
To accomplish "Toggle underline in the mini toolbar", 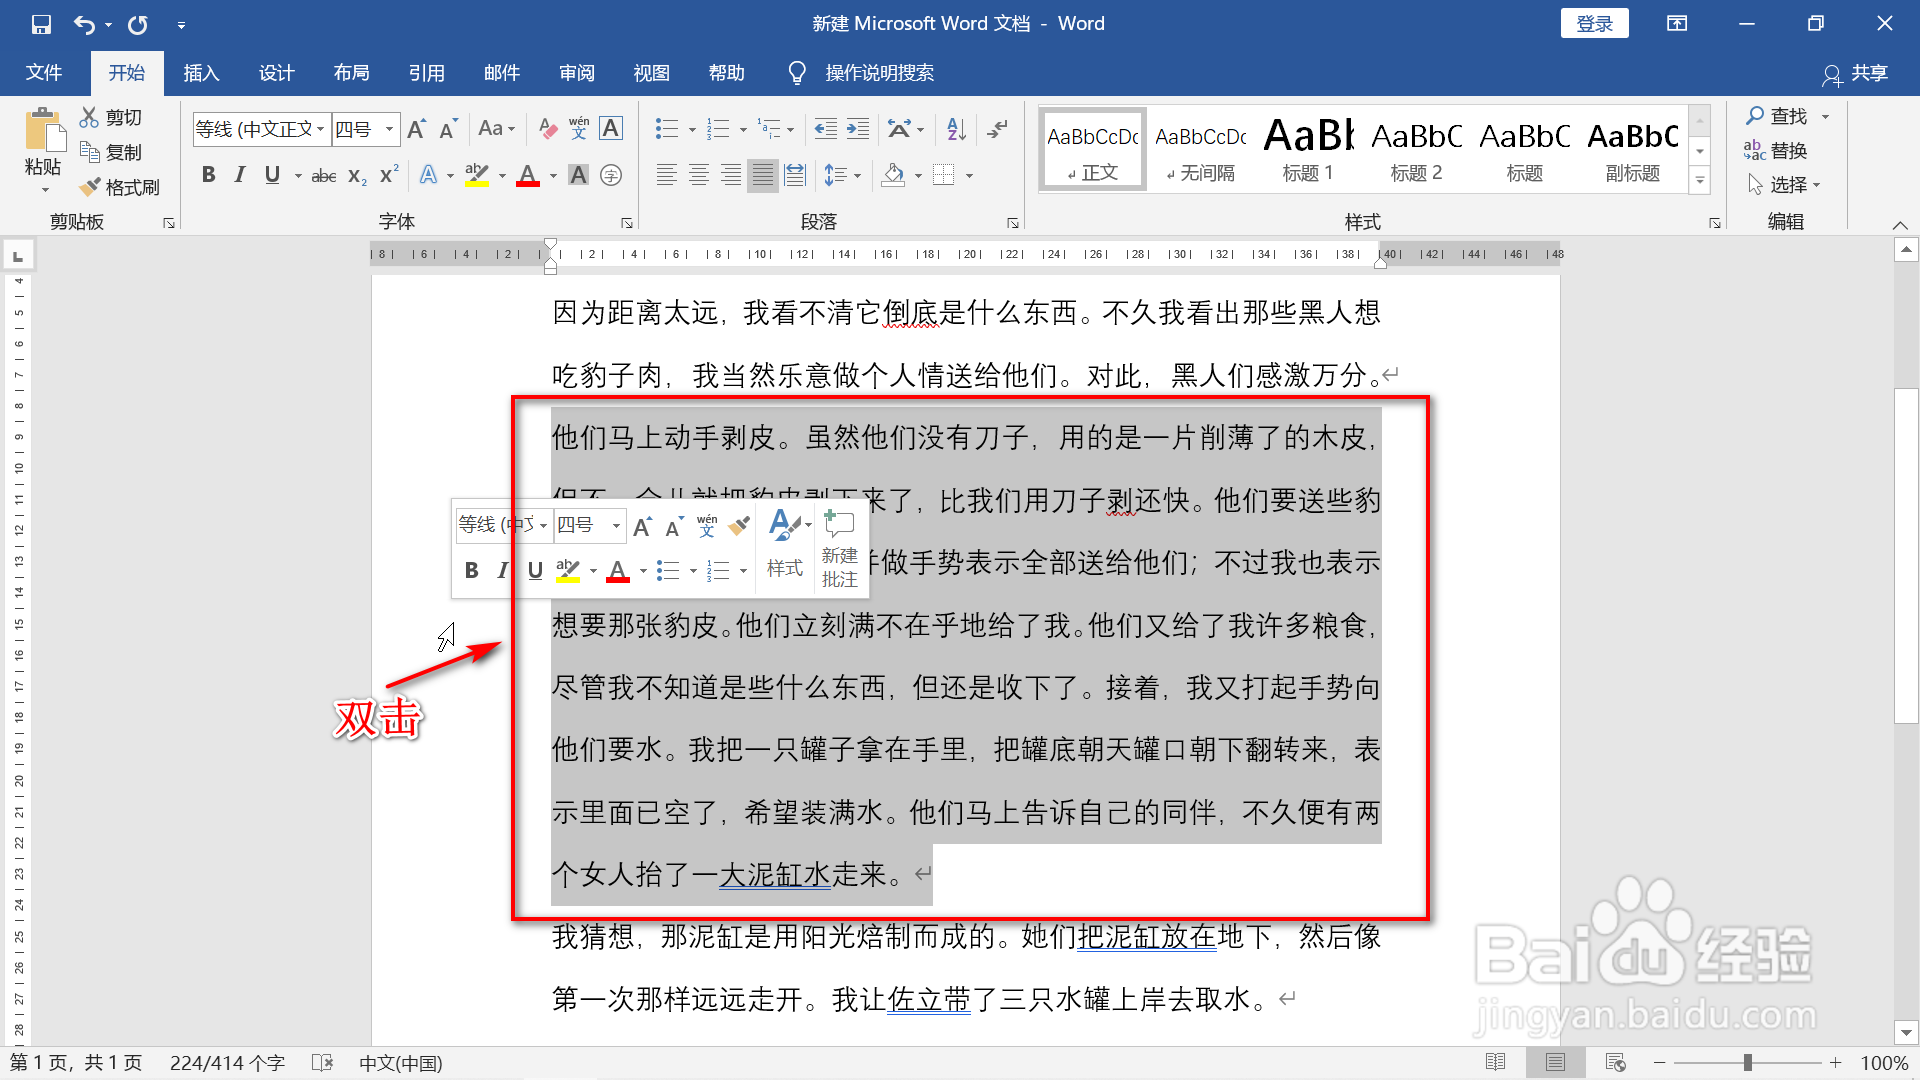I will (535, 570).
